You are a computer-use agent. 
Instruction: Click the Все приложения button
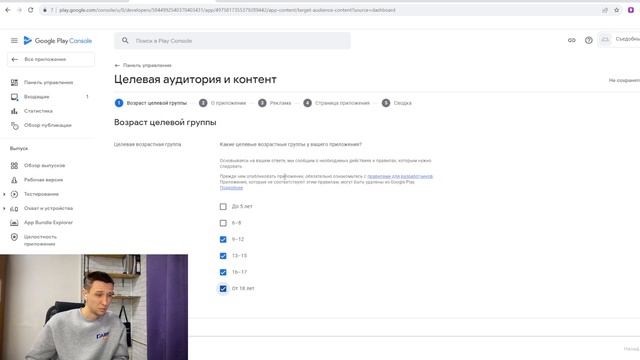click(51, 59)
